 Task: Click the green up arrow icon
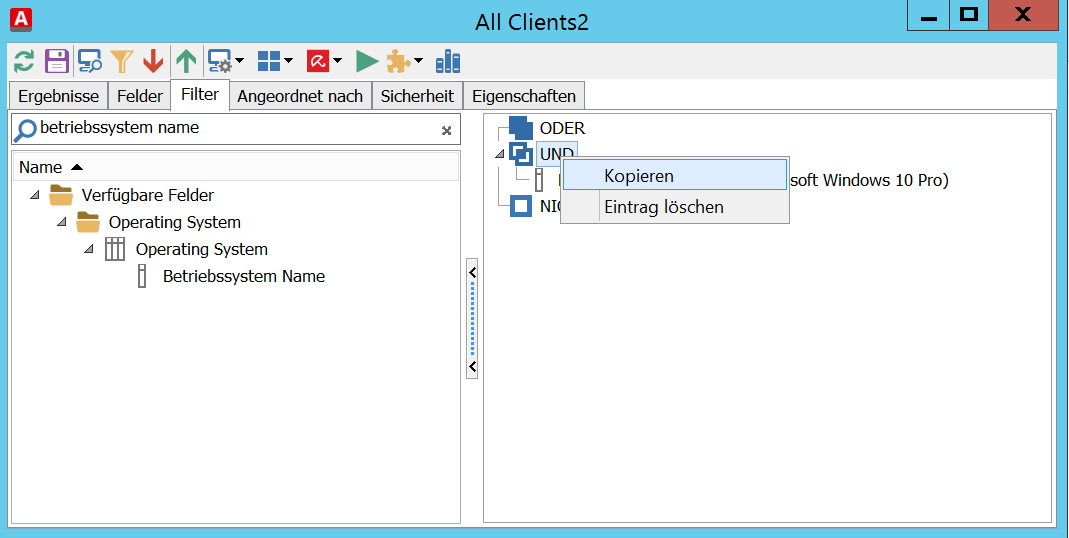coord(186,62)
